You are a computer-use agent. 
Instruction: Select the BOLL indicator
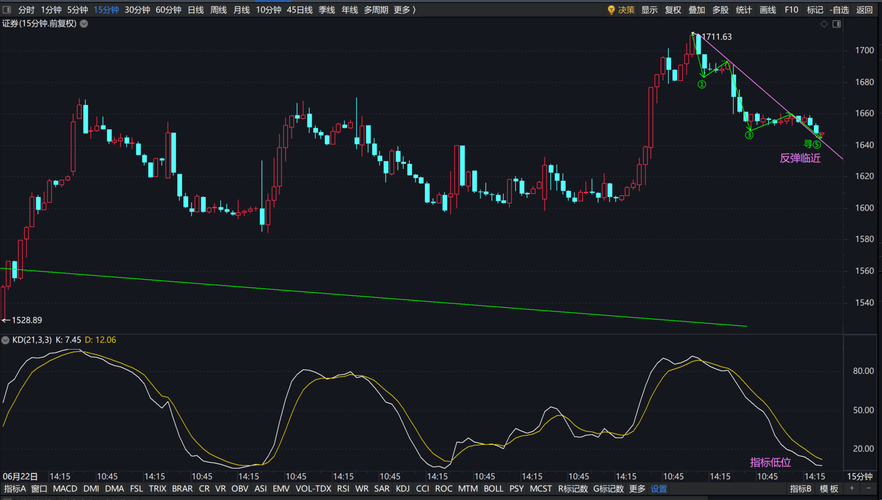pyautogui.click(x=493, y=489)
